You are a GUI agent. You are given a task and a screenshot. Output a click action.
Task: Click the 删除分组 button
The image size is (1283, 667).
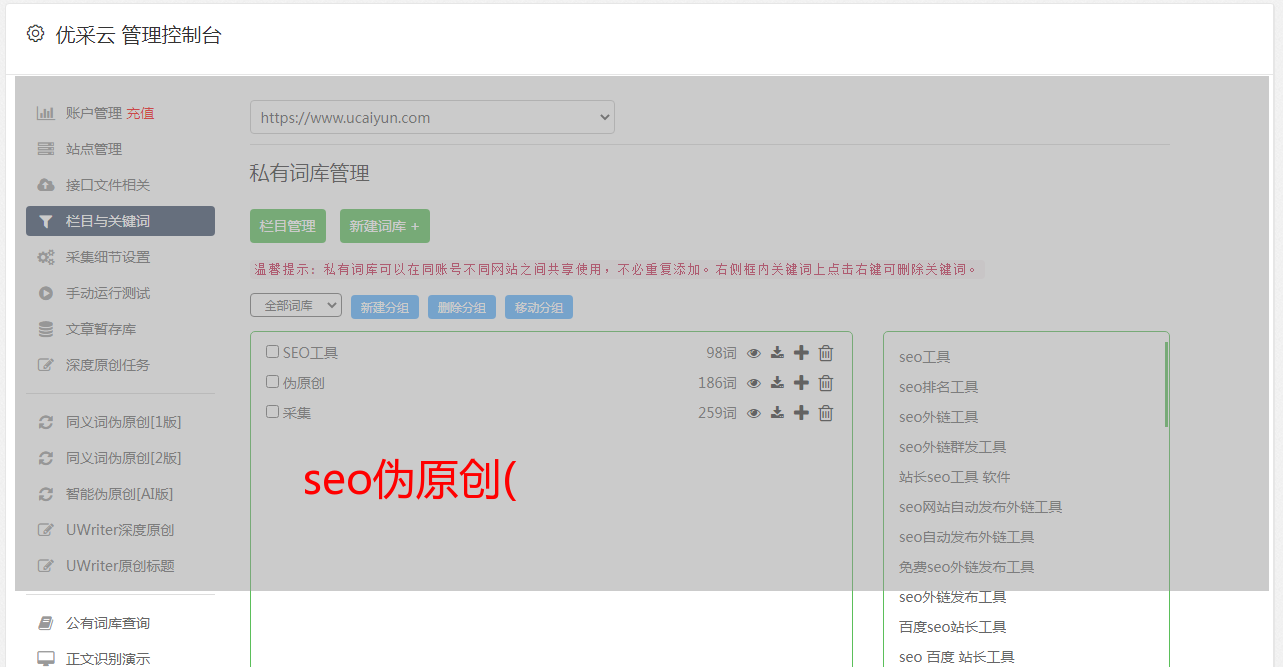pos(462,307)
